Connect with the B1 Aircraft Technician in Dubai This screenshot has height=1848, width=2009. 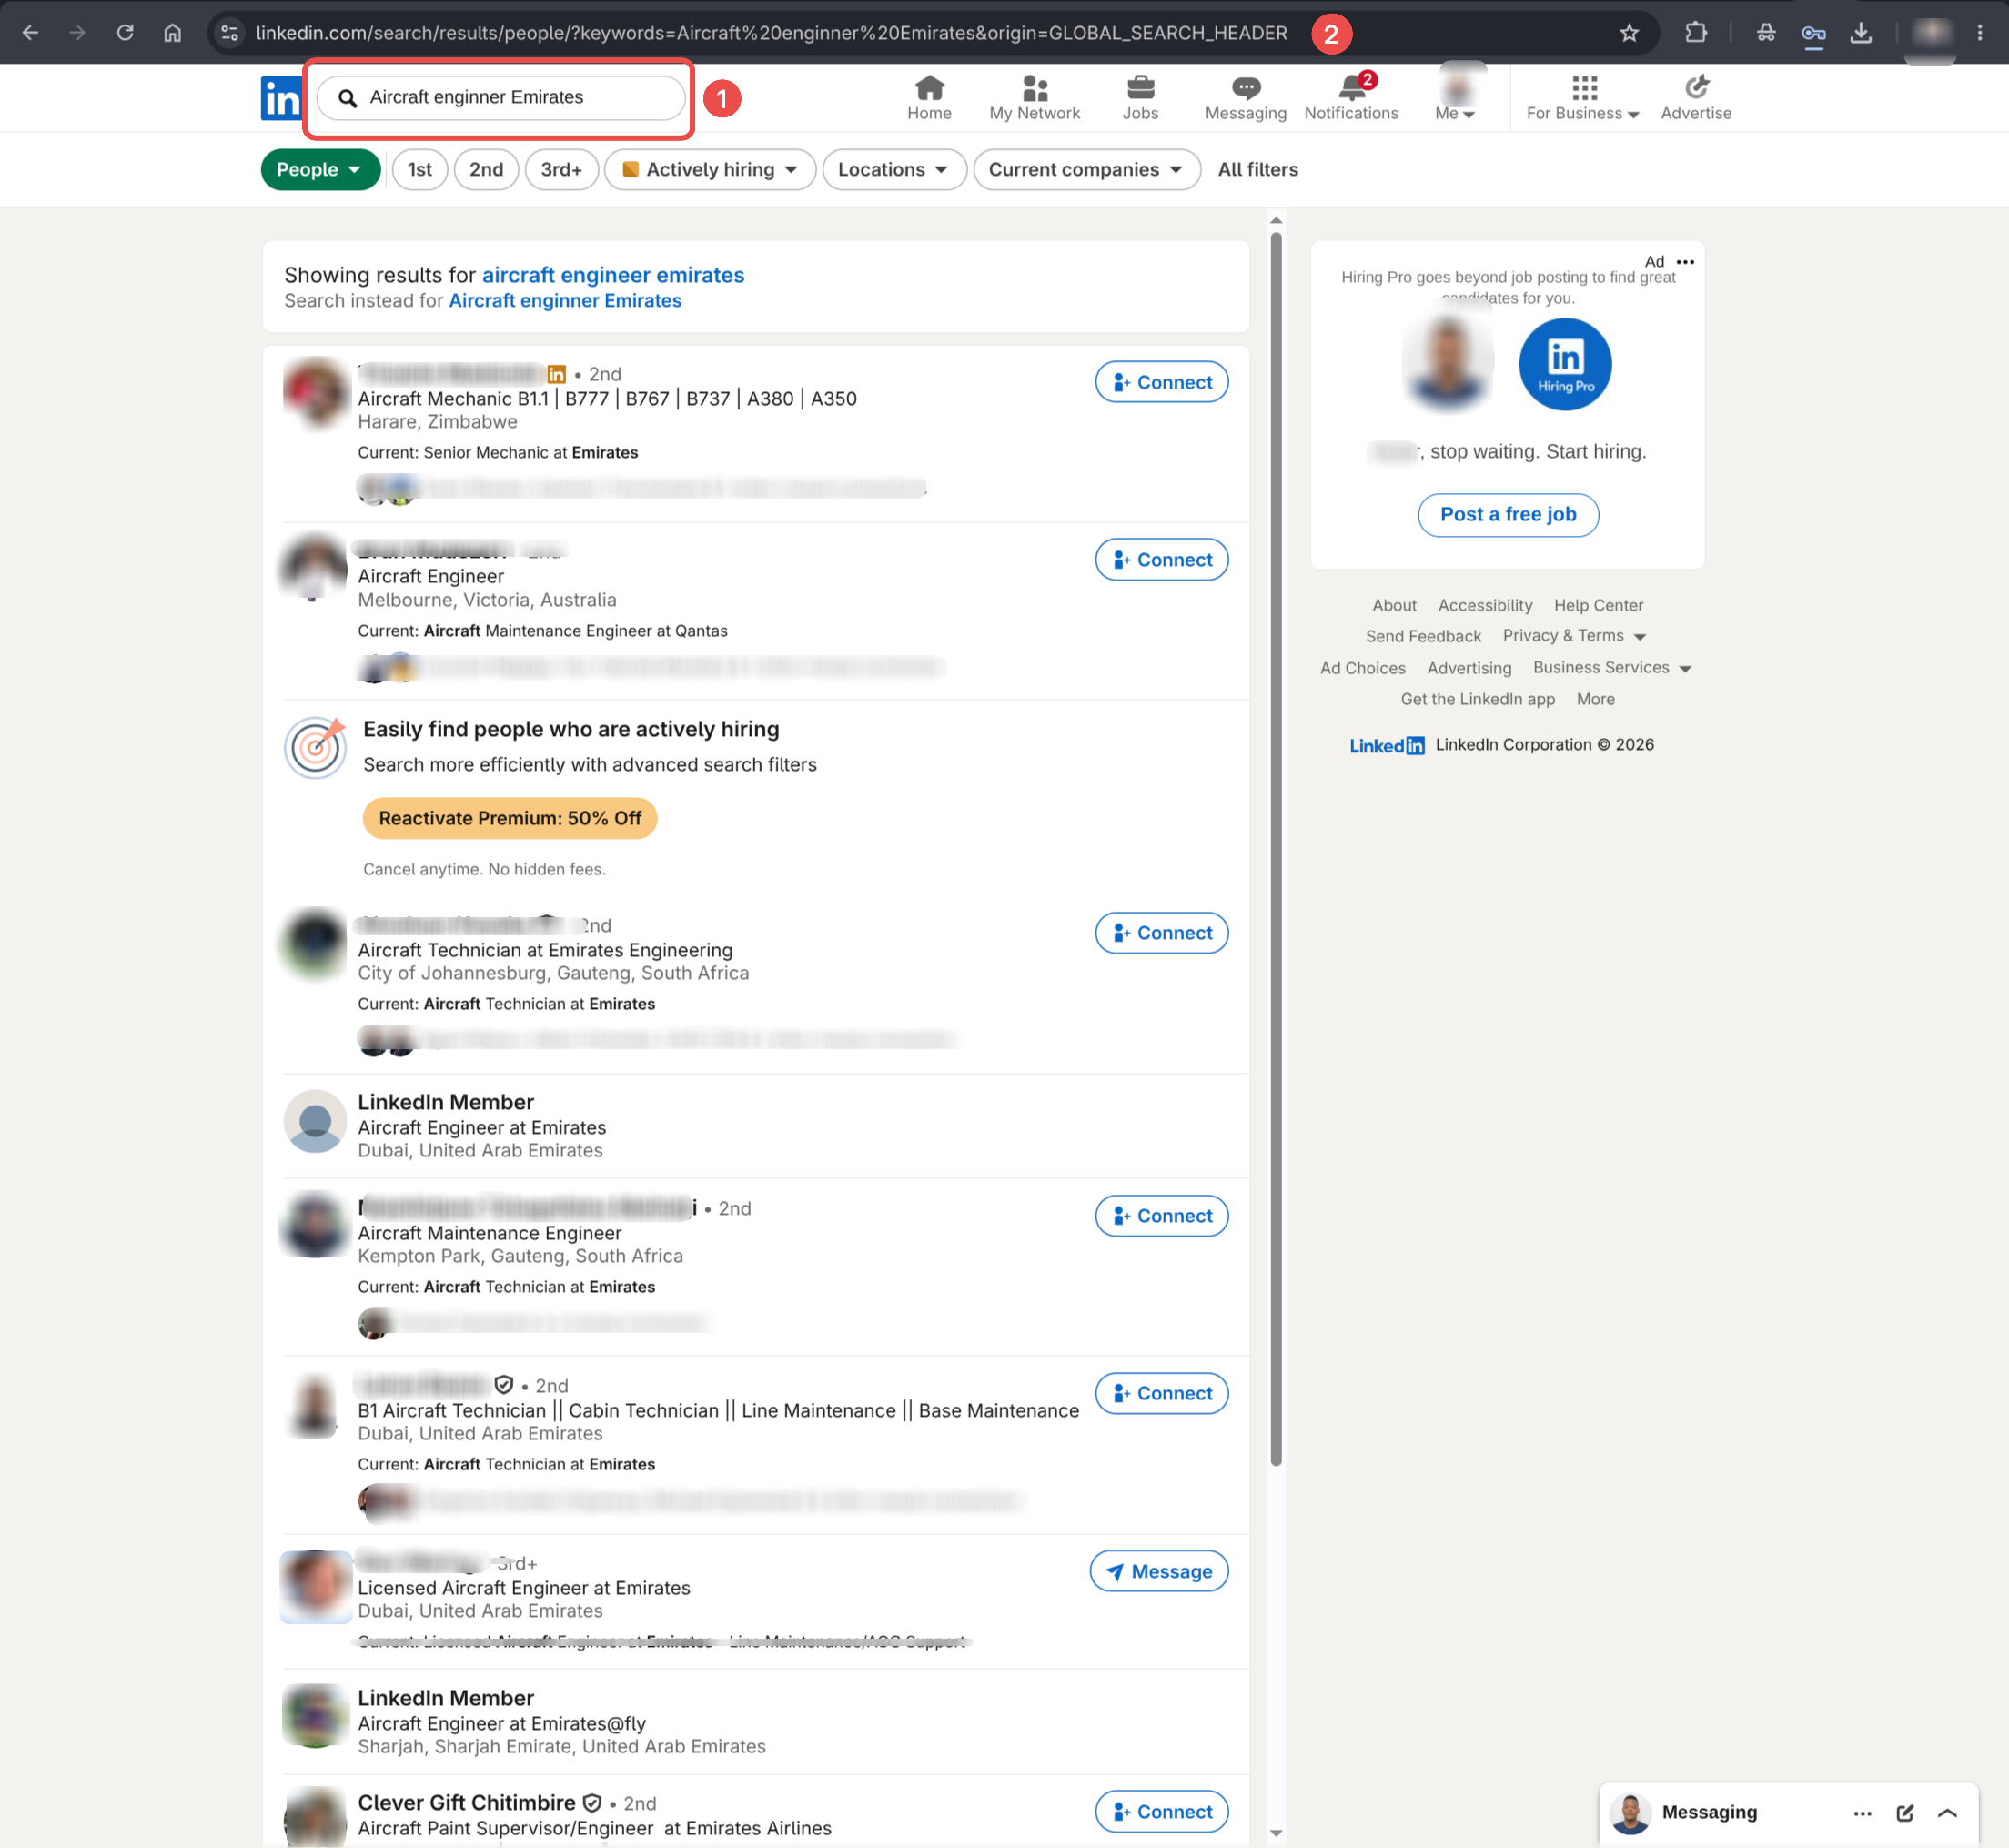(x=1161, y=1394)
